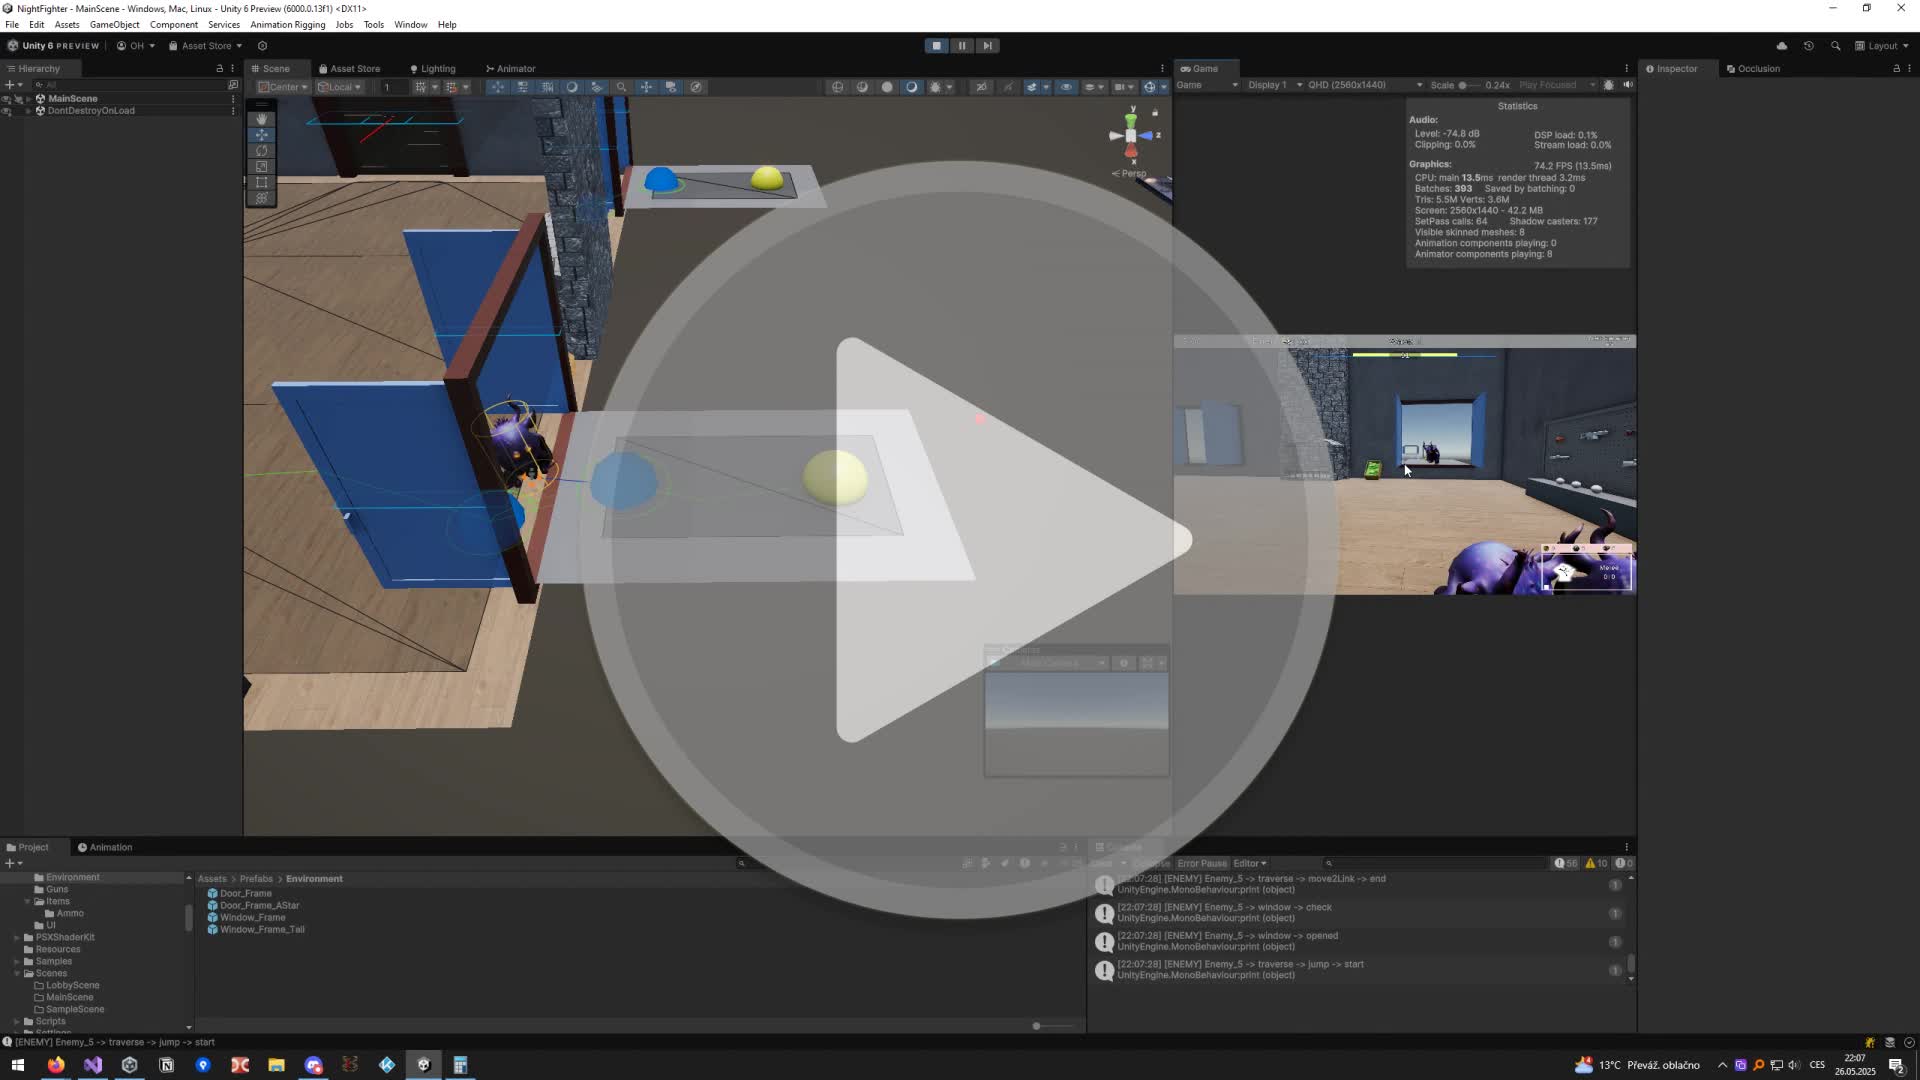Open Firefox from the taskbar

[56, 1065]
